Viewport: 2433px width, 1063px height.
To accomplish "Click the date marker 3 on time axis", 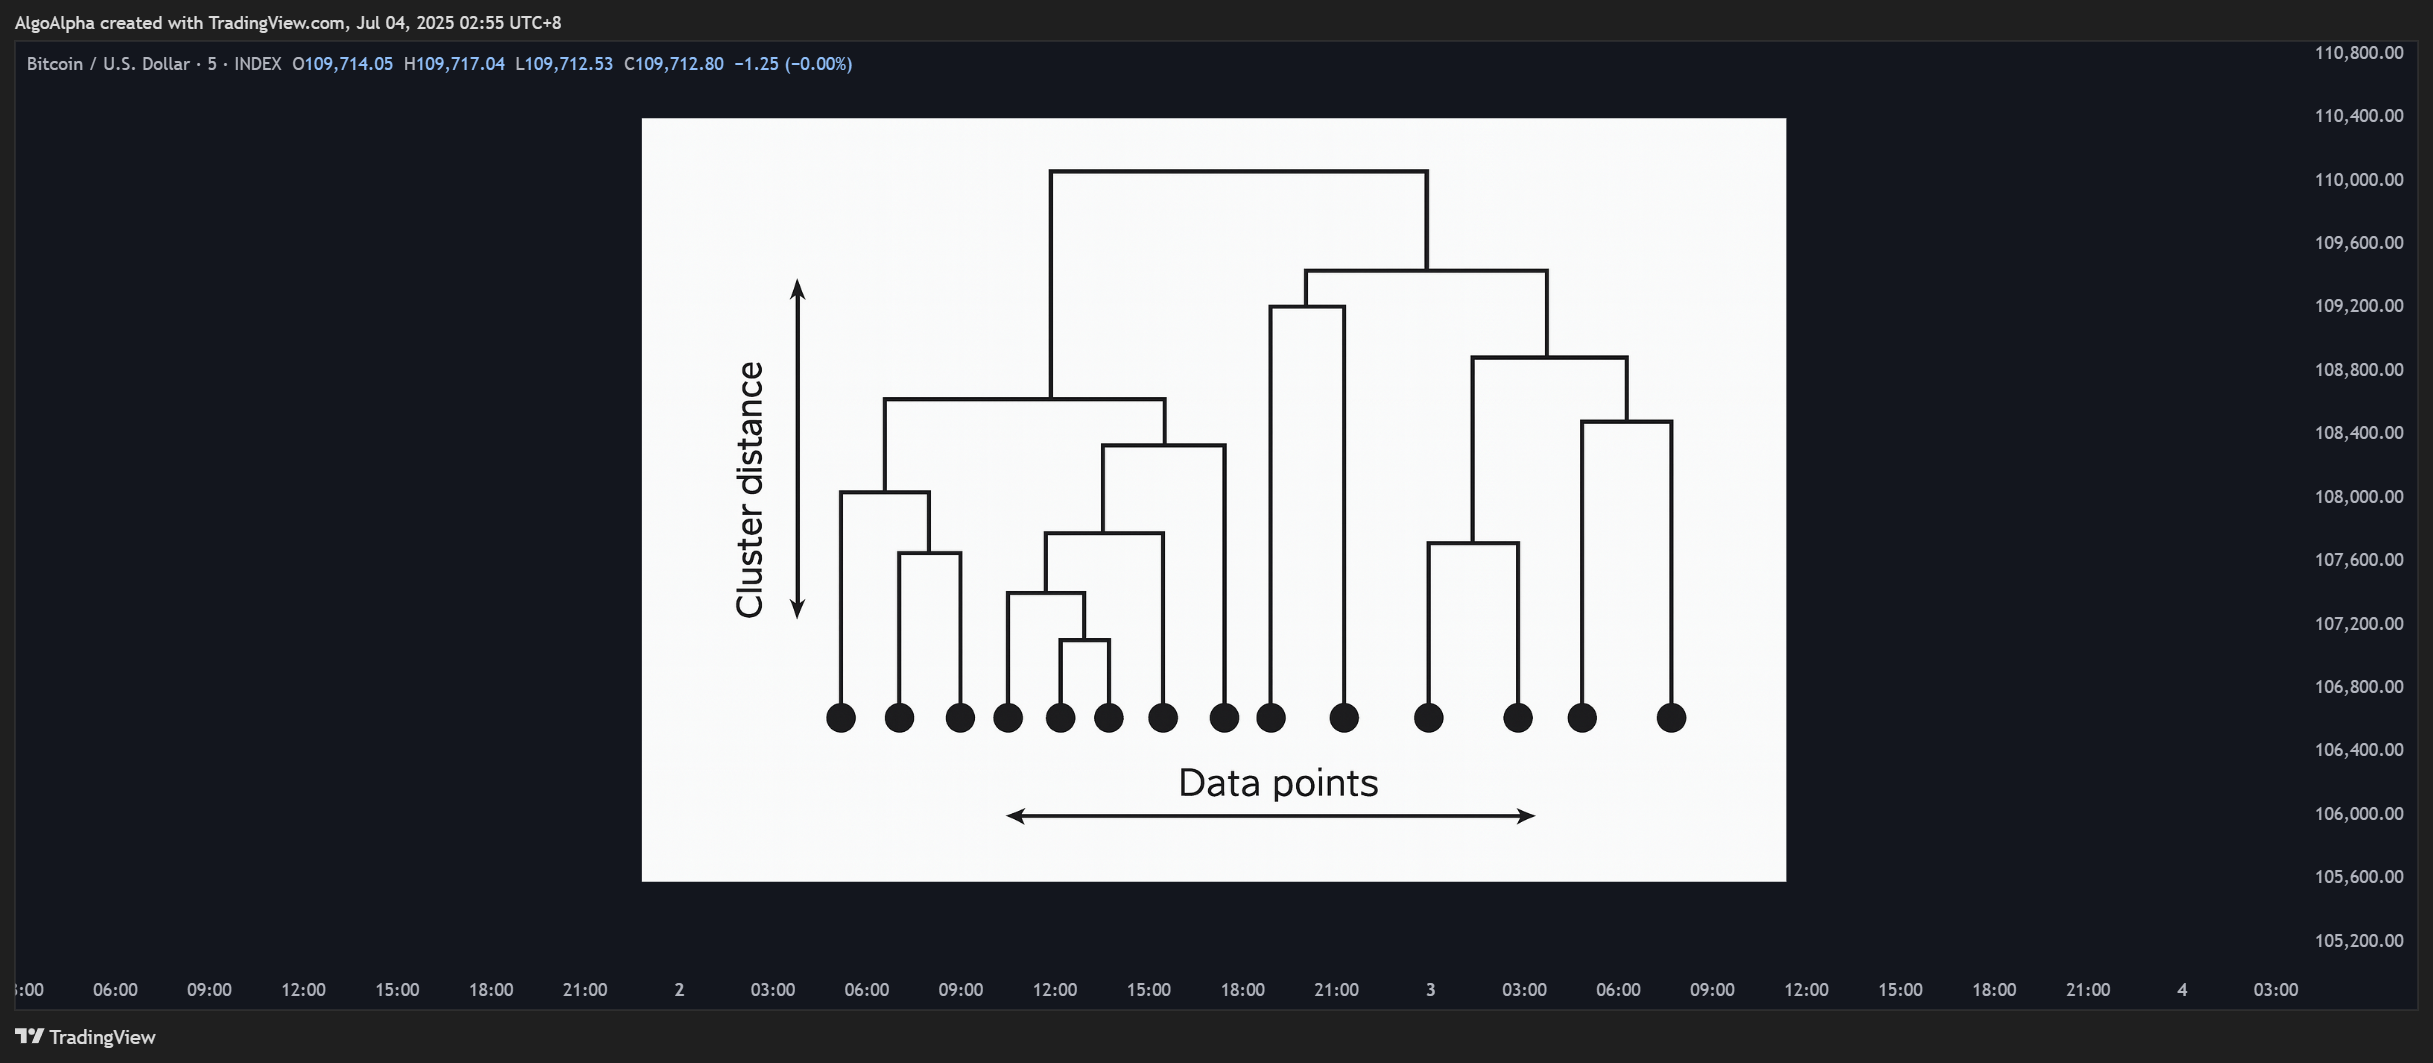I will tap(1430, 990).
